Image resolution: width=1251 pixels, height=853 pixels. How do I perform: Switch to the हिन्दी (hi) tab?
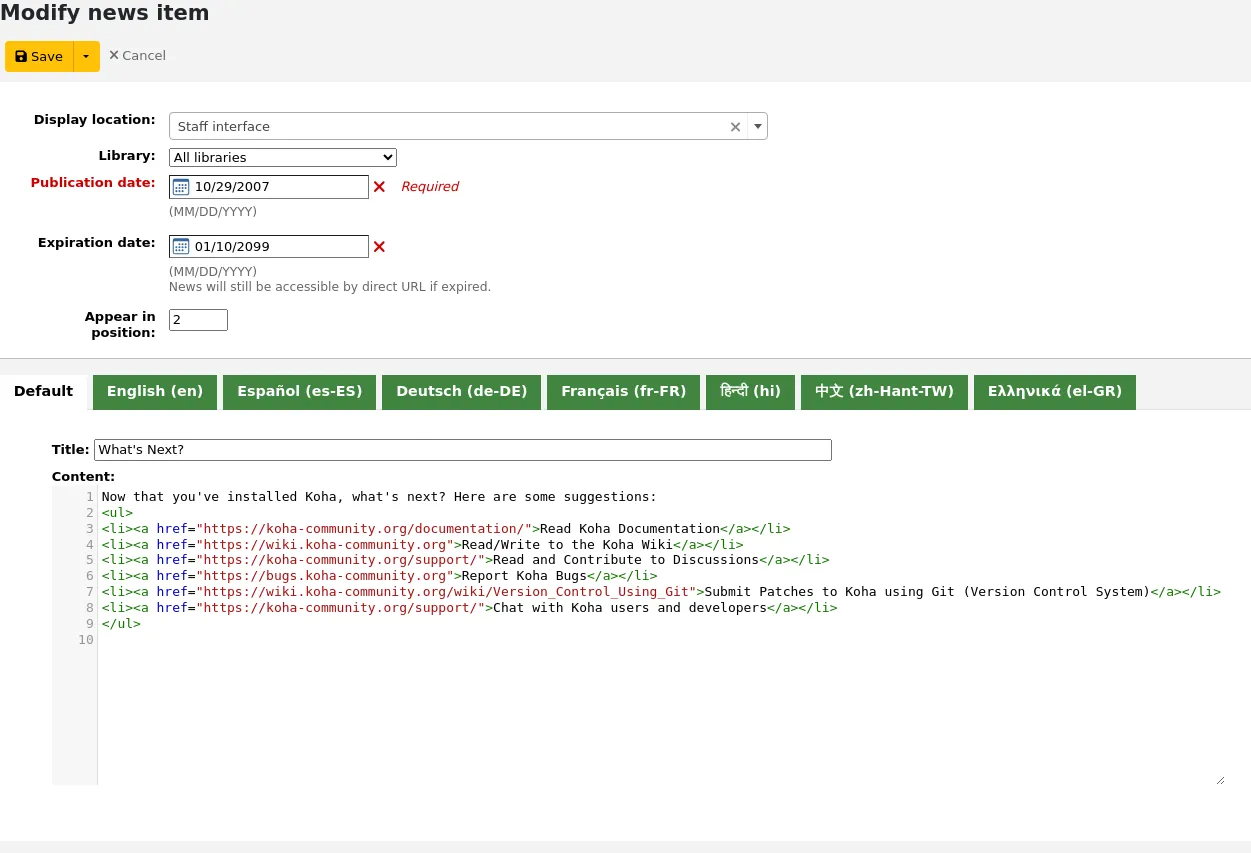coord(750,392)
